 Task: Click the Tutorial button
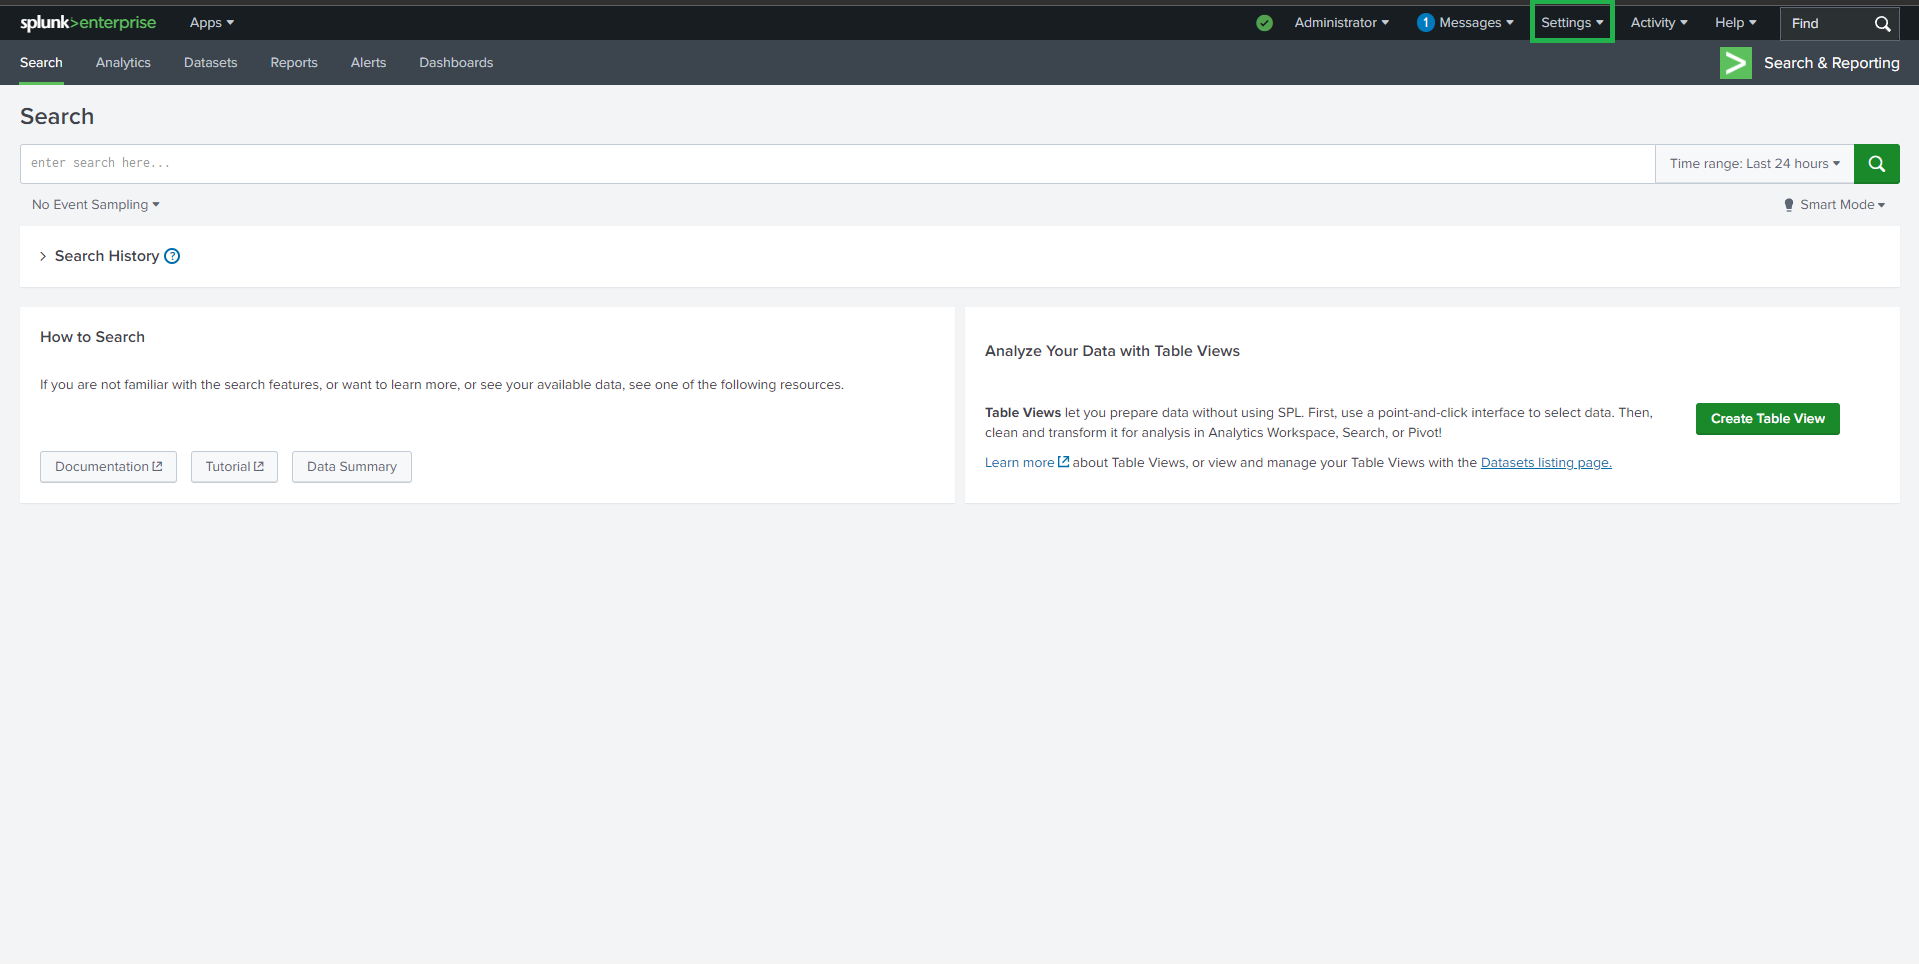234,467
